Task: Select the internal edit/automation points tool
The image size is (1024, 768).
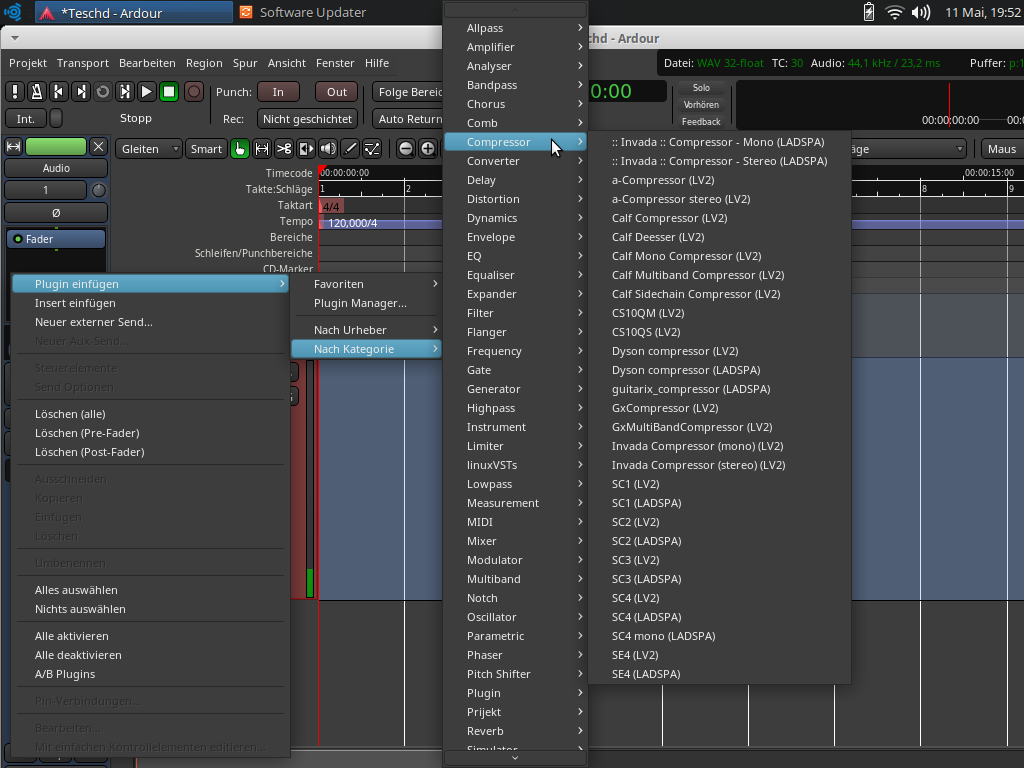Action: click(372, 149)
